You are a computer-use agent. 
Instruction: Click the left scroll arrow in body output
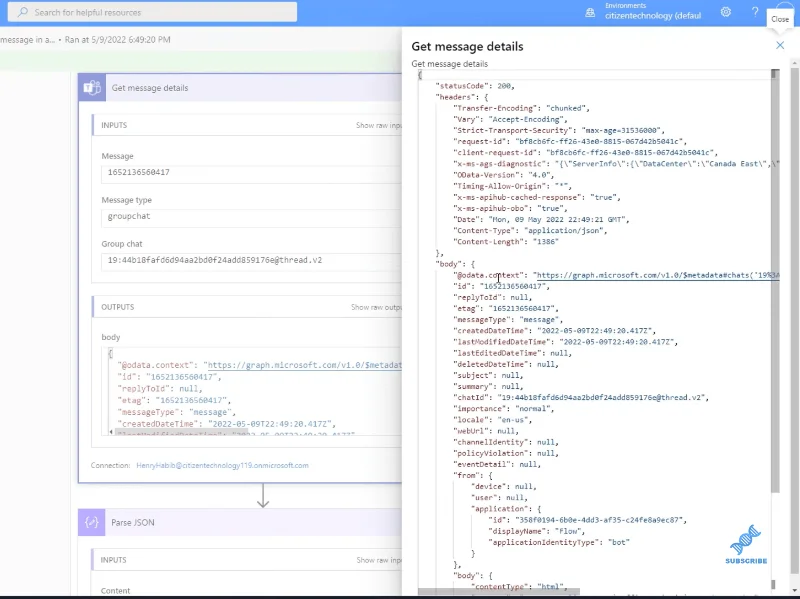tap(111, 432)
